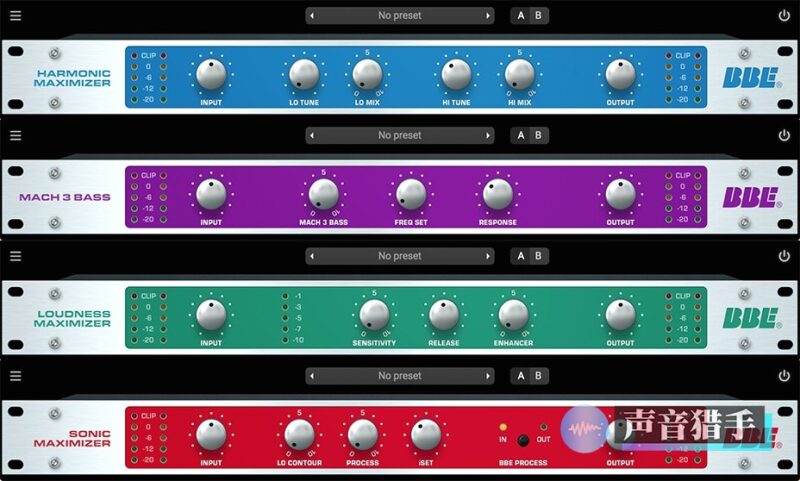Open the Harmonic Maximizer preset dropdown
The height and width of the screenshot is (481, 800).
coord(399,15)
